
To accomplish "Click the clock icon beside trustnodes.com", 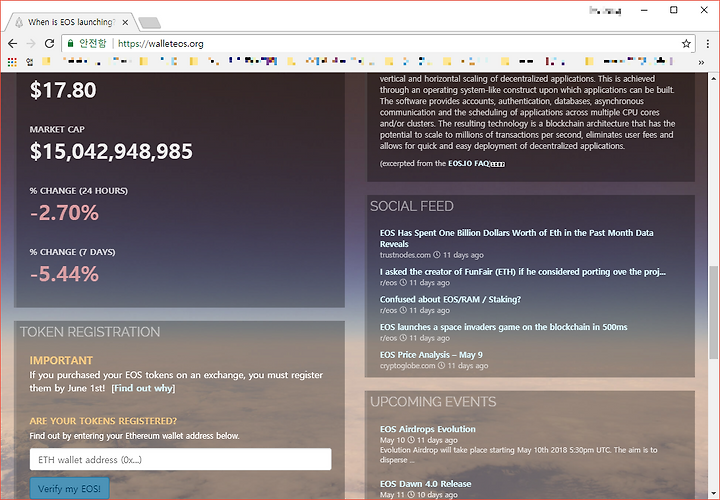I will click(x=437, y=255).
